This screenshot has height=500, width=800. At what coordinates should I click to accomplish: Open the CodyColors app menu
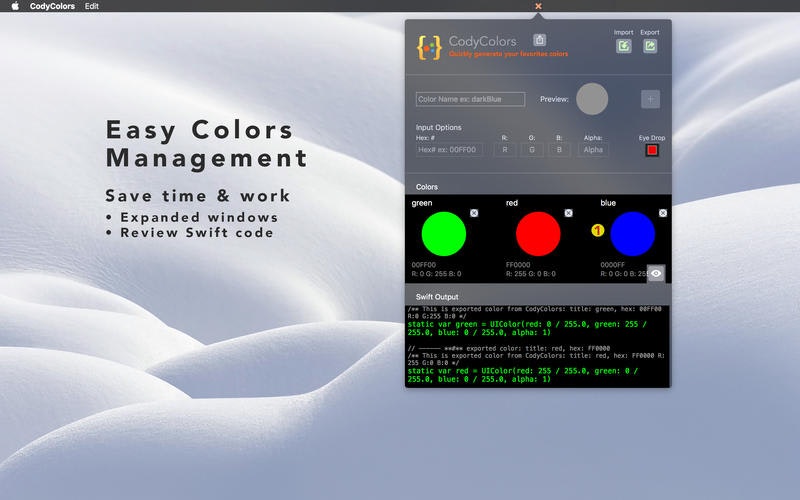click(52, 6)
